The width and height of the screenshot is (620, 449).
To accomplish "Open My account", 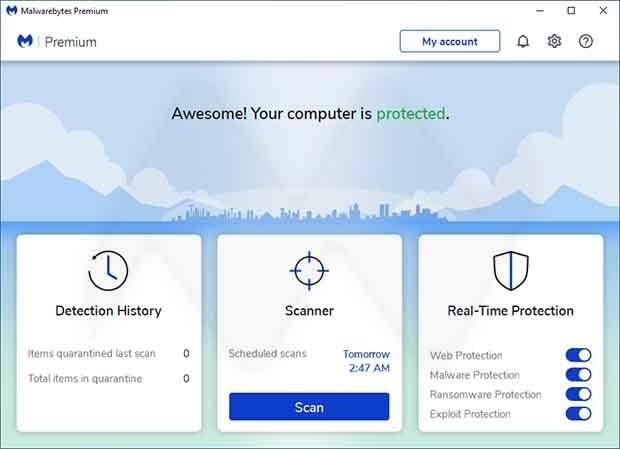I will tap(450, 41).
